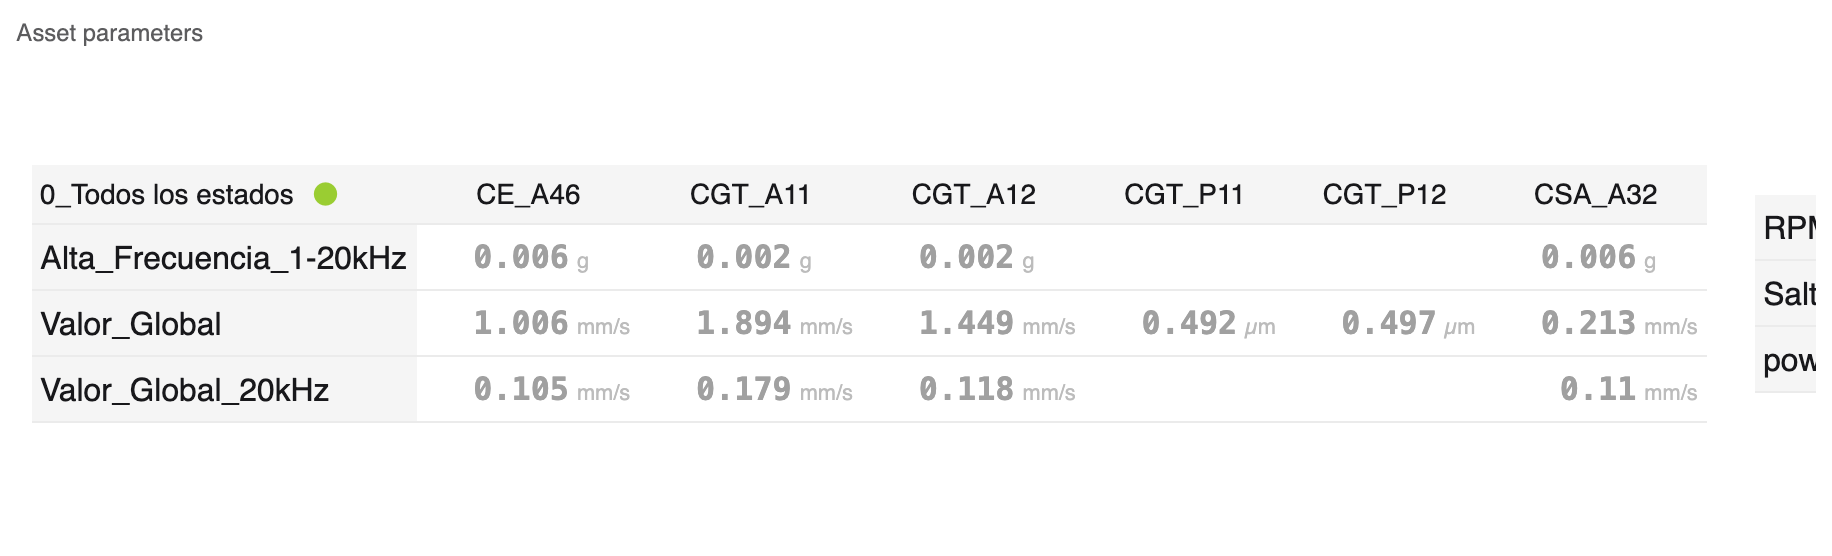Click the 1.894 mm/s CGT_A11 value
1832x556 pixels.
(774, 323)
